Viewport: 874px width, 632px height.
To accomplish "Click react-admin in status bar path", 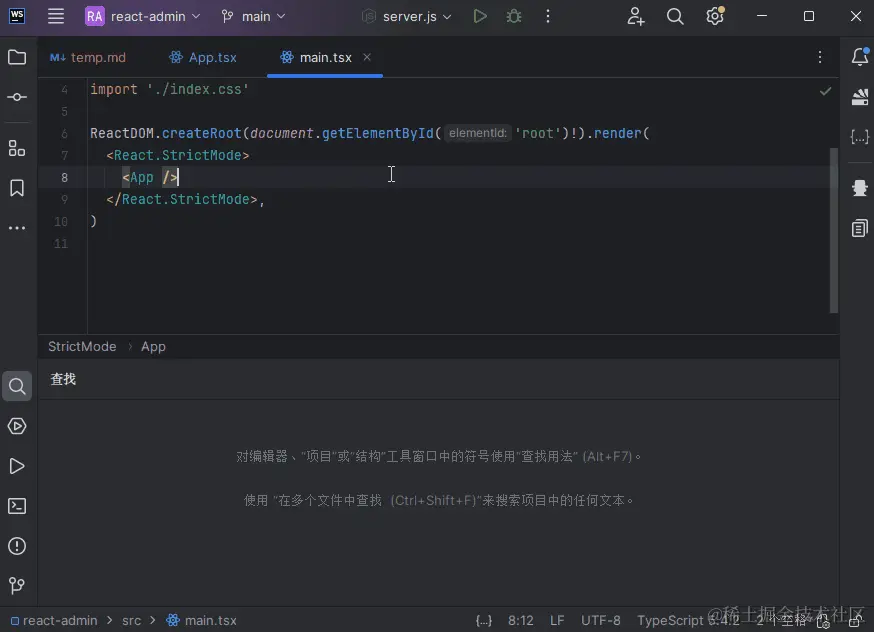I will coord(54,620).
